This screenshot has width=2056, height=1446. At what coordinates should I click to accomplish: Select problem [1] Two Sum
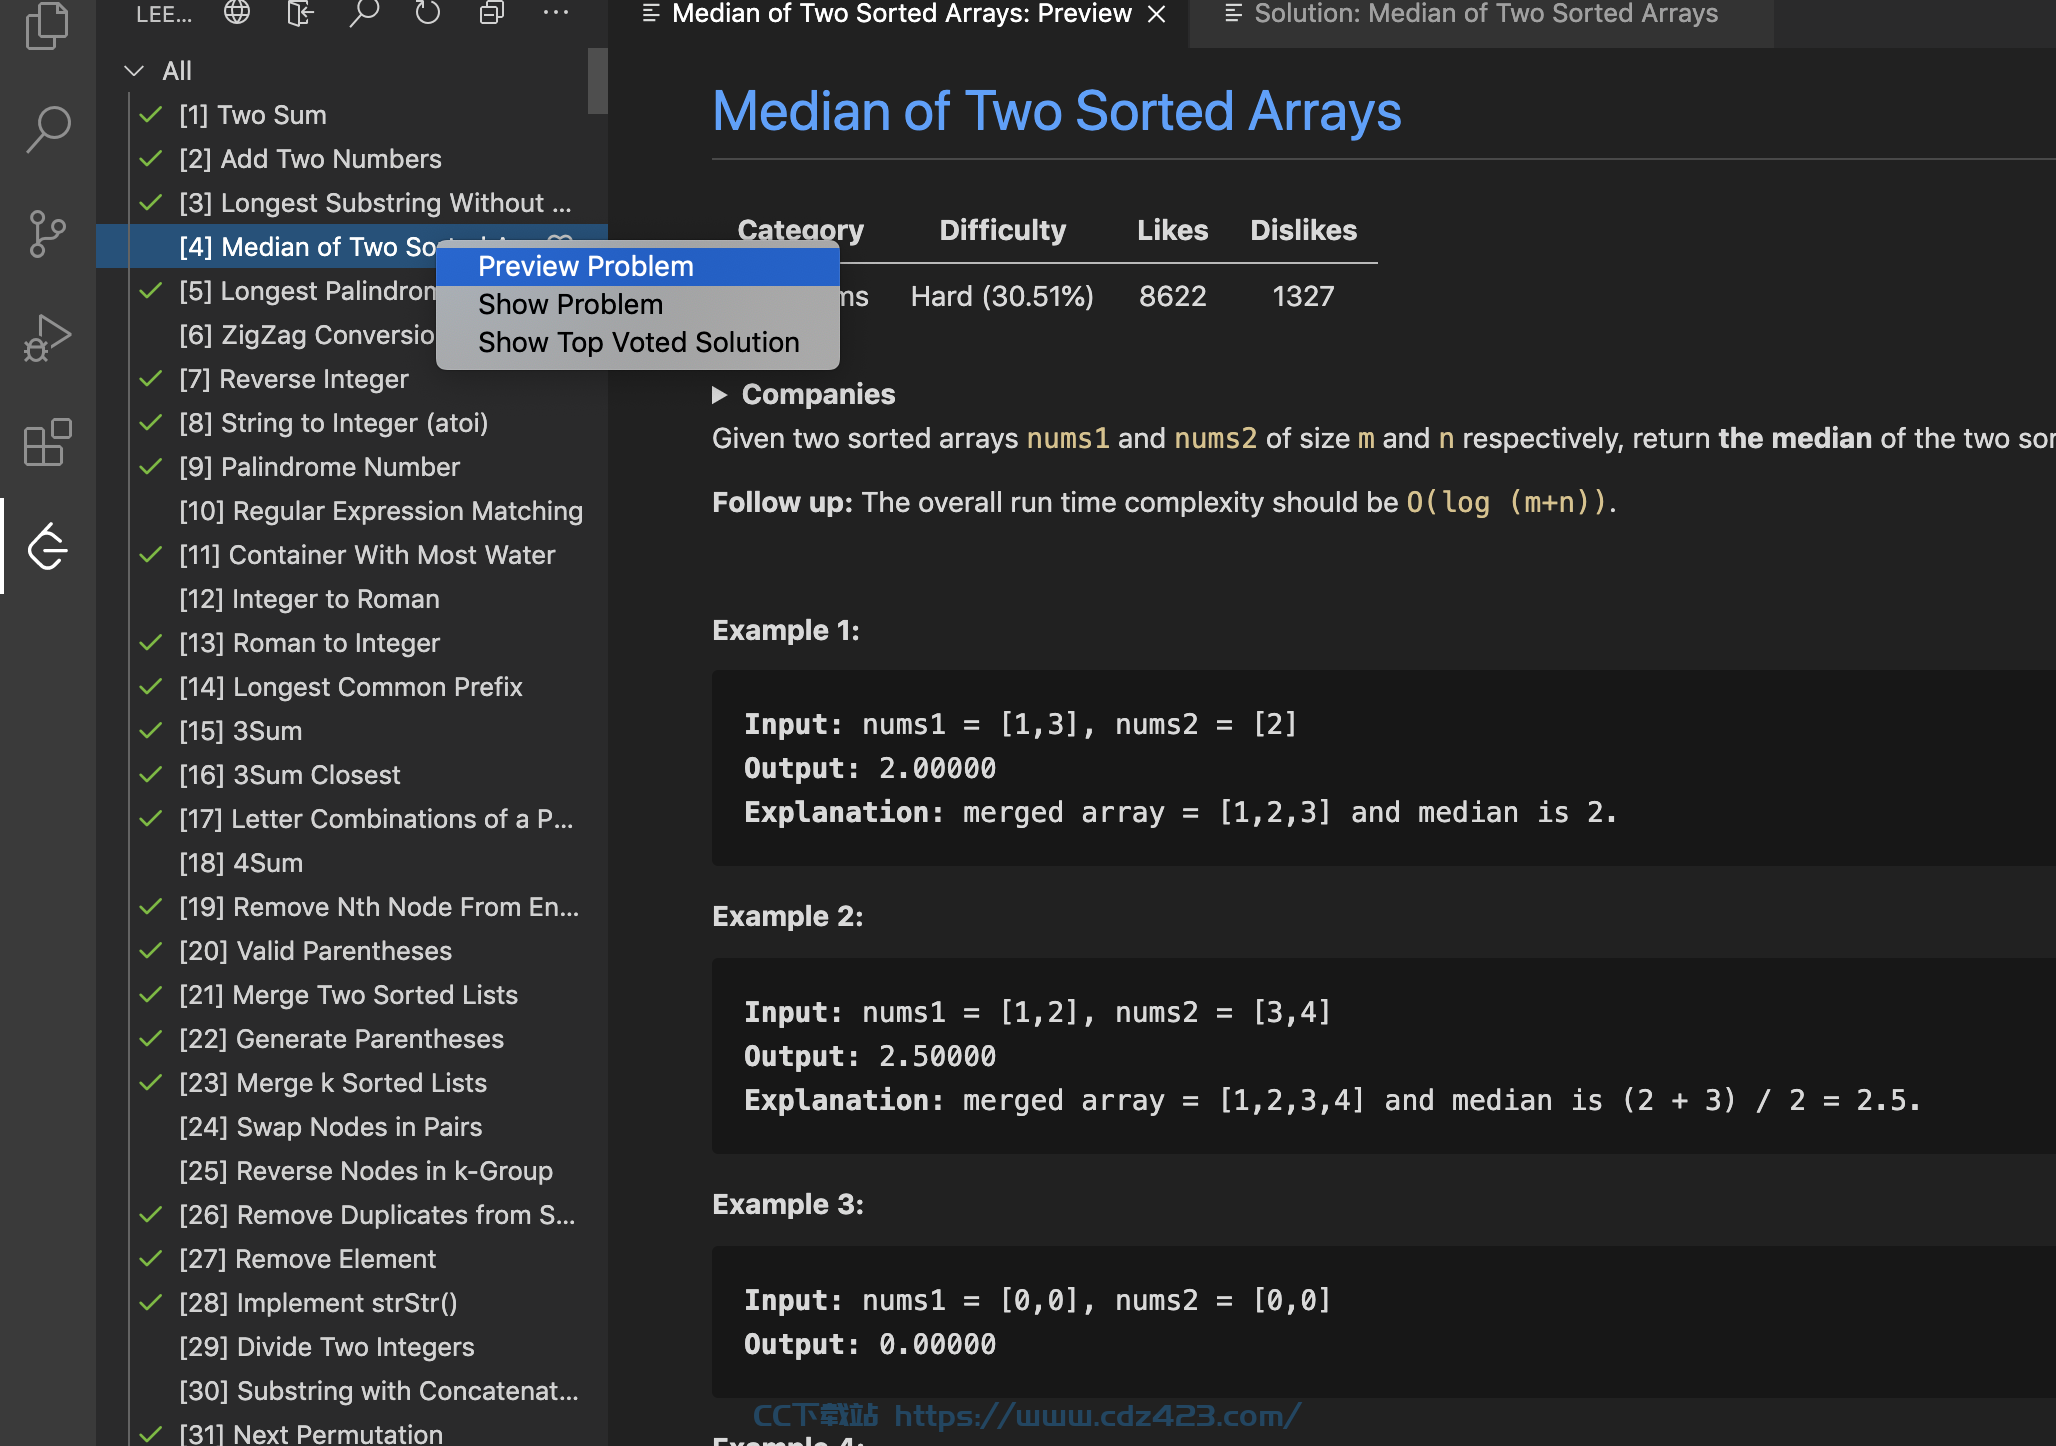click(352, 115)
